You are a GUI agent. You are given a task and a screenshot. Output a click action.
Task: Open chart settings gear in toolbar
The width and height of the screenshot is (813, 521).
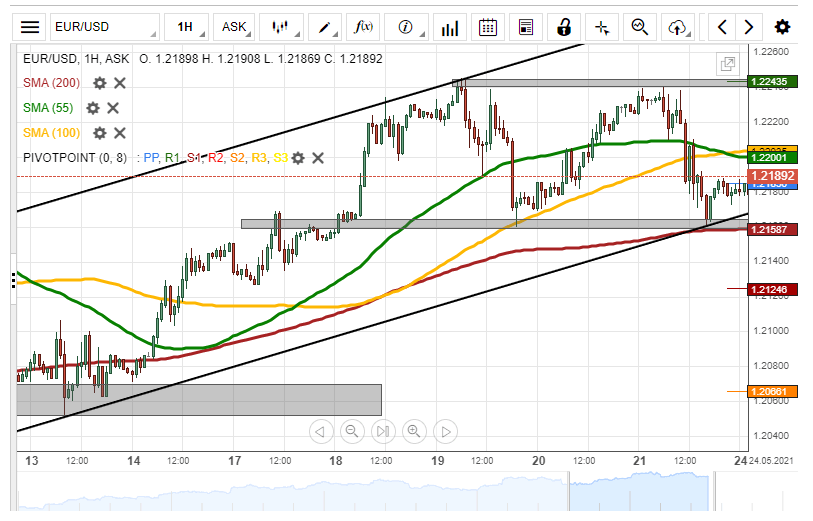(x=782, y=27)
